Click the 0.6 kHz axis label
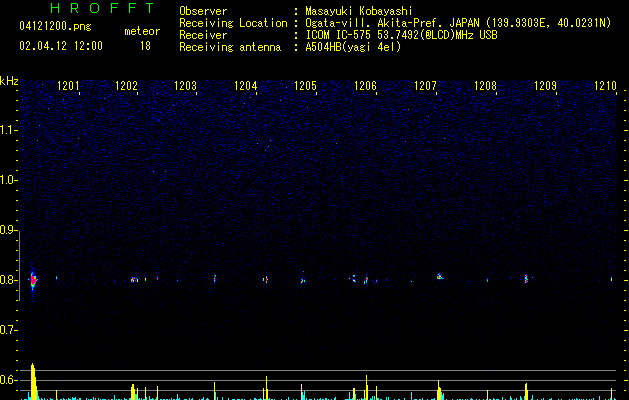This screenshot has height=400, width=629. pyautogui.click(x=8, y=380)
